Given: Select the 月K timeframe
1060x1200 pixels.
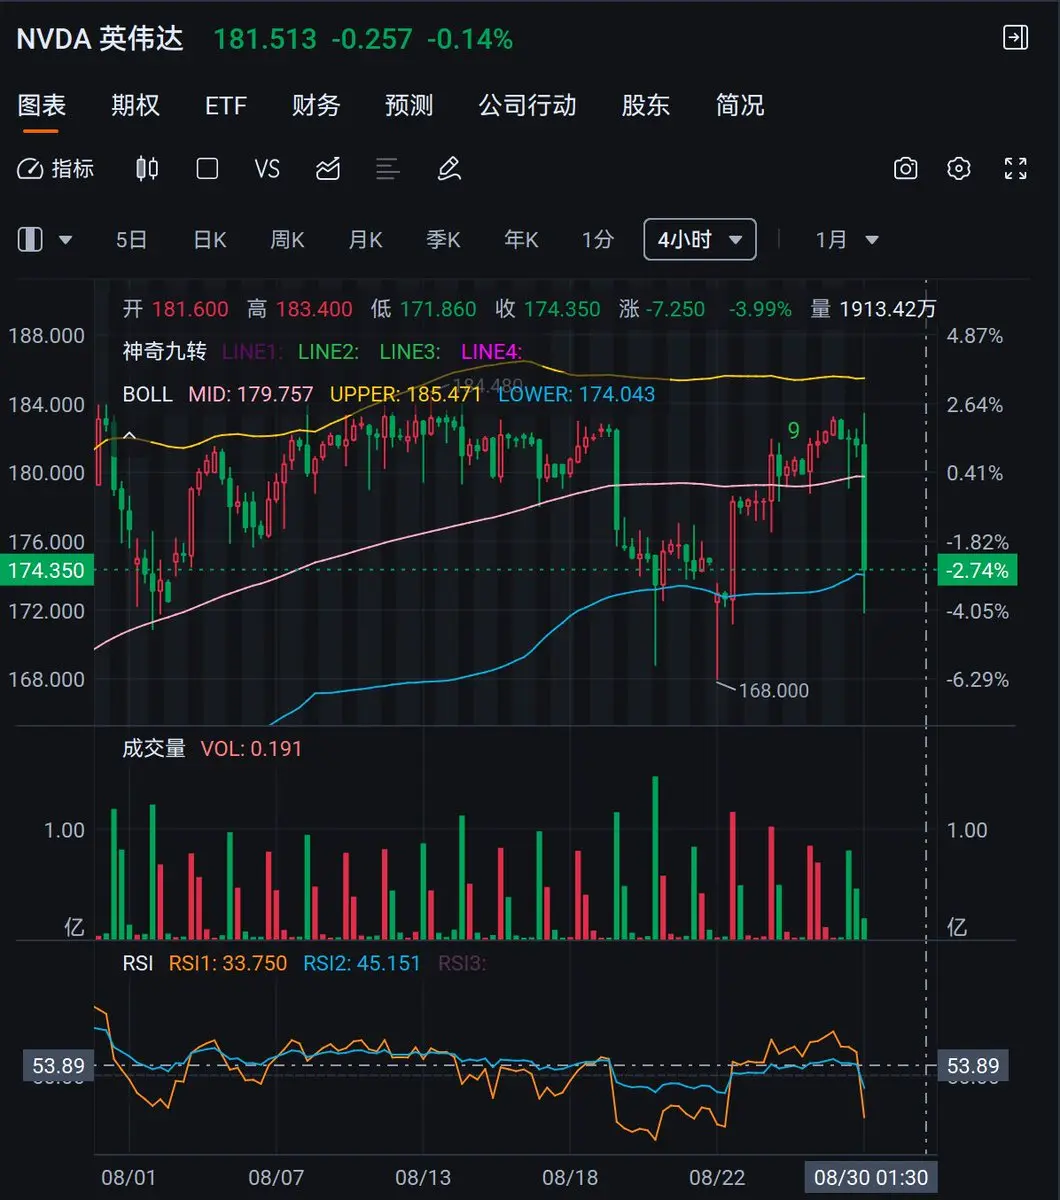Looking at the screenshot, I should coord(366,240).
